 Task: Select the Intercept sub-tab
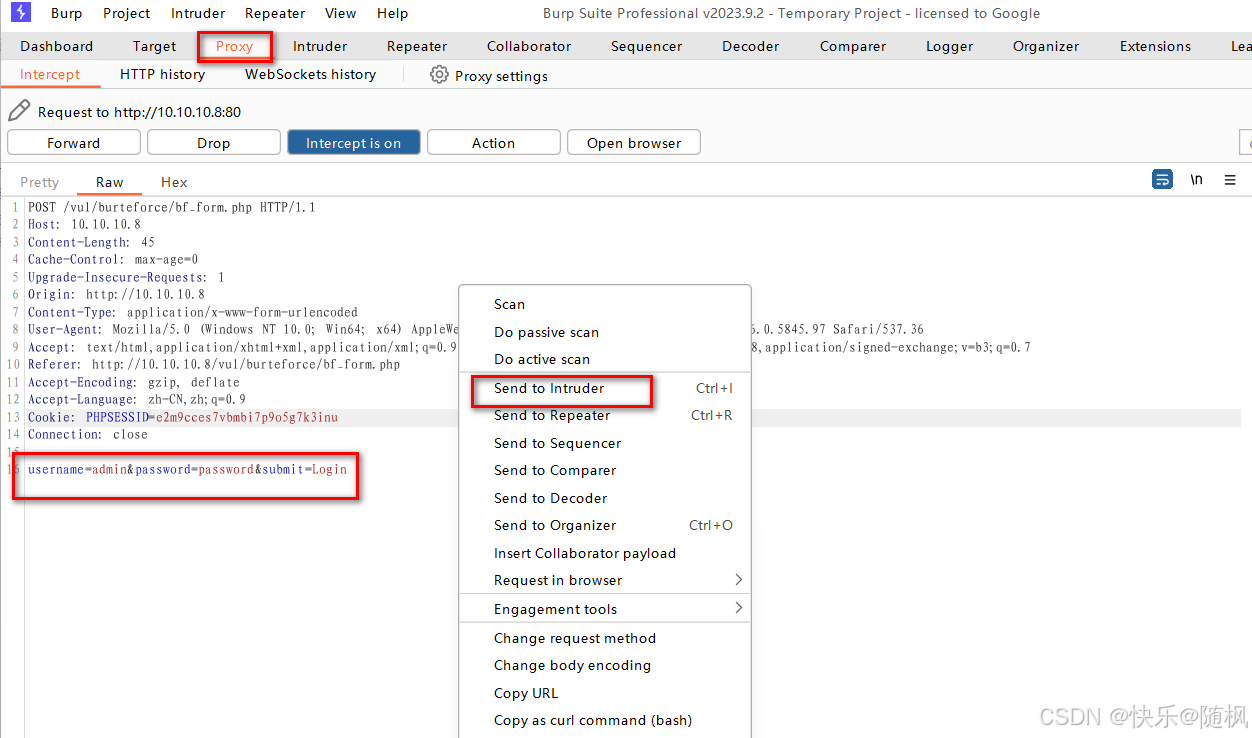[50, 74]
